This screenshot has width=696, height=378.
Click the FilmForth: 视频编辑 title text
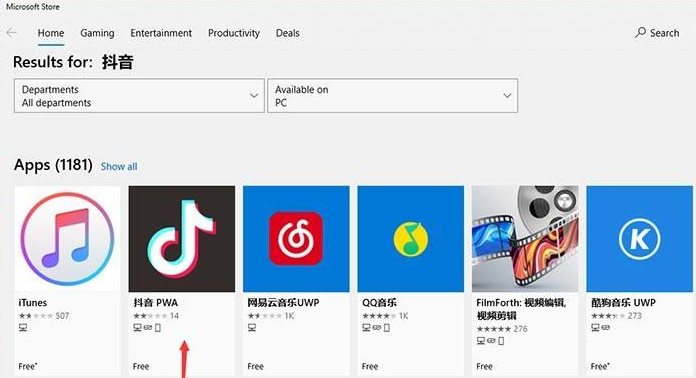tap(521, 309)
